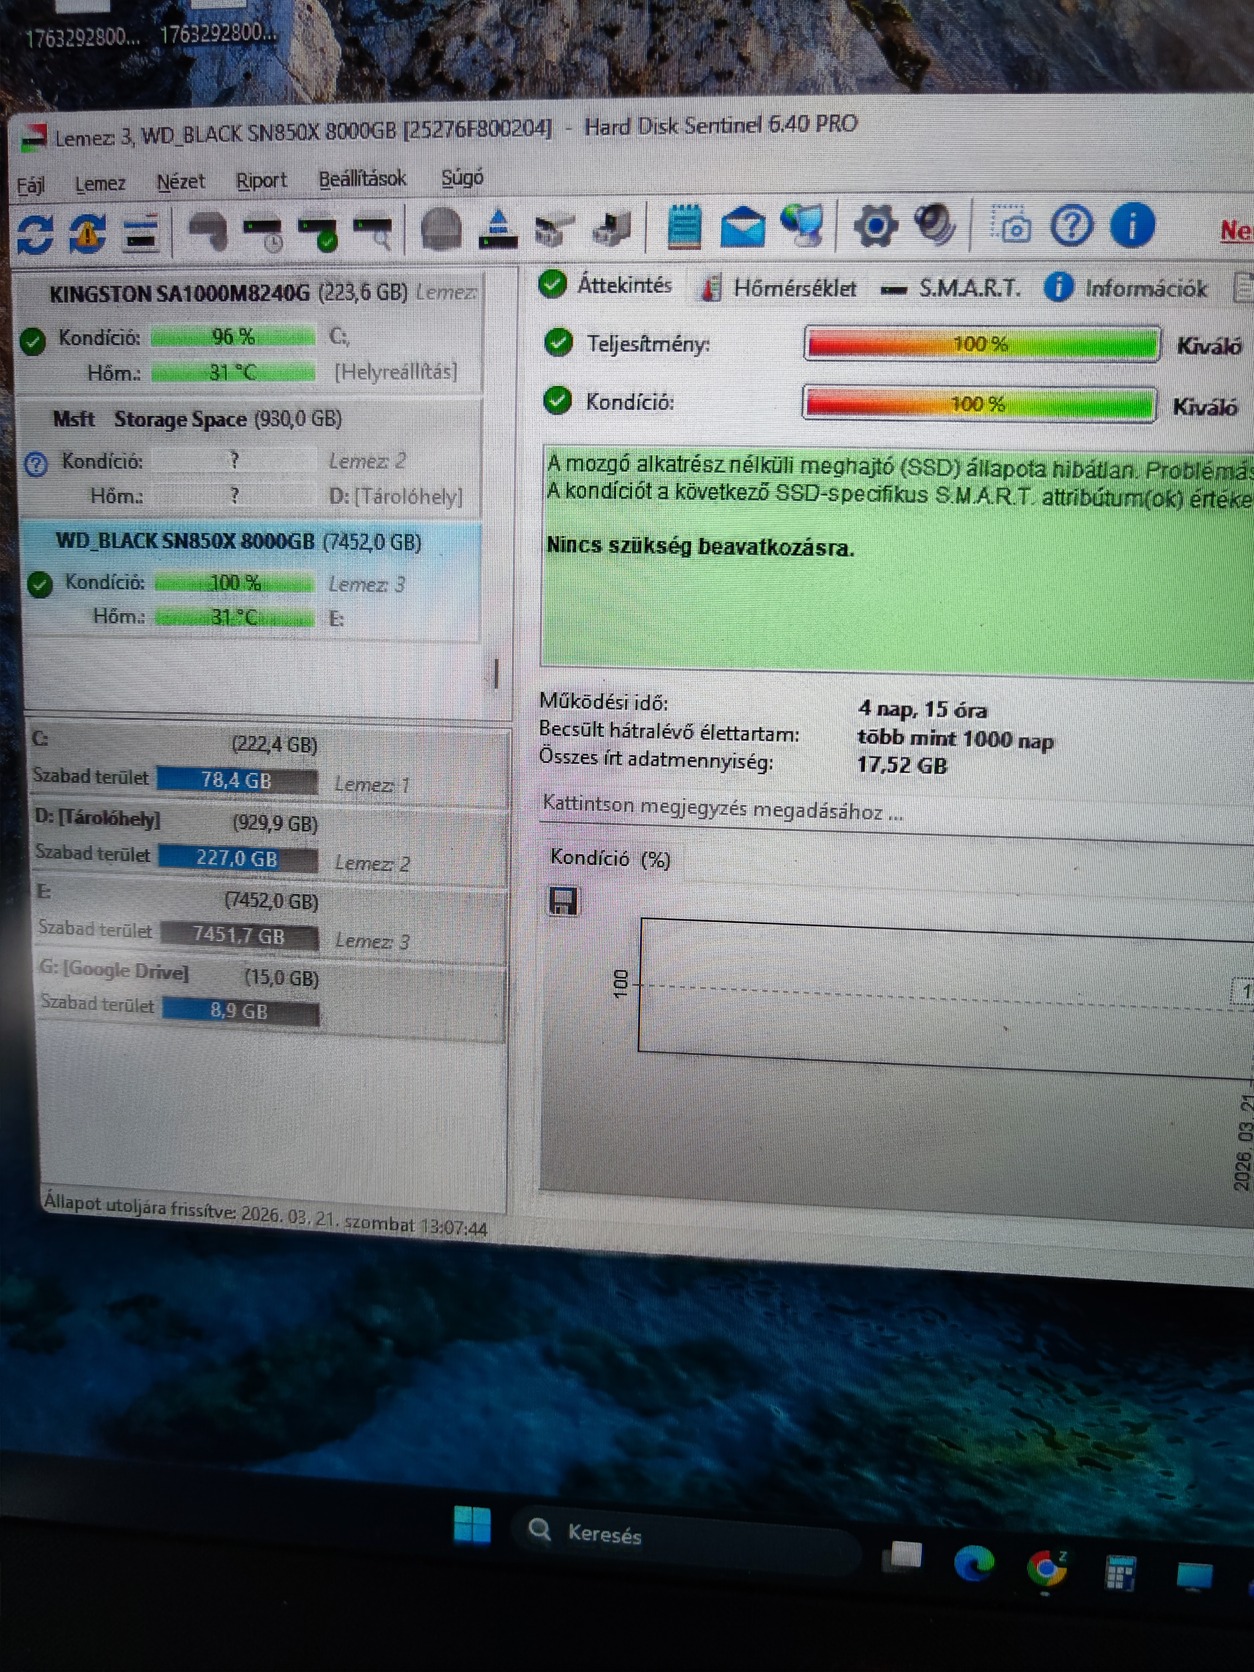
Task: Open the Riport menu
Action: point(261,181)
